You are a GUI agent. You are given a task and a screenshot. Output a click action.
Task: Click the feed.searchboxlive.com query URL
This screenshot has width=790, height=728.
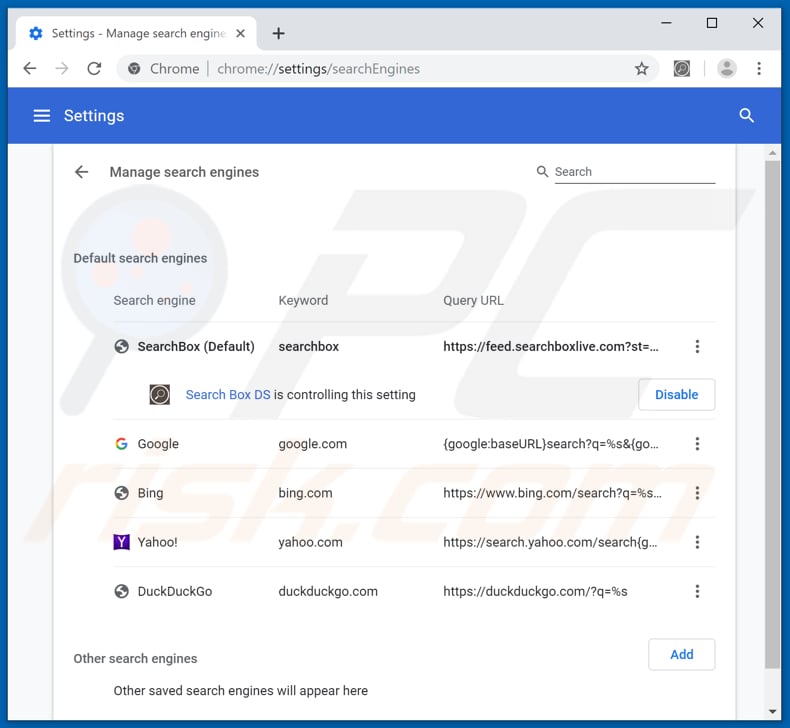[x=551, y=346]
